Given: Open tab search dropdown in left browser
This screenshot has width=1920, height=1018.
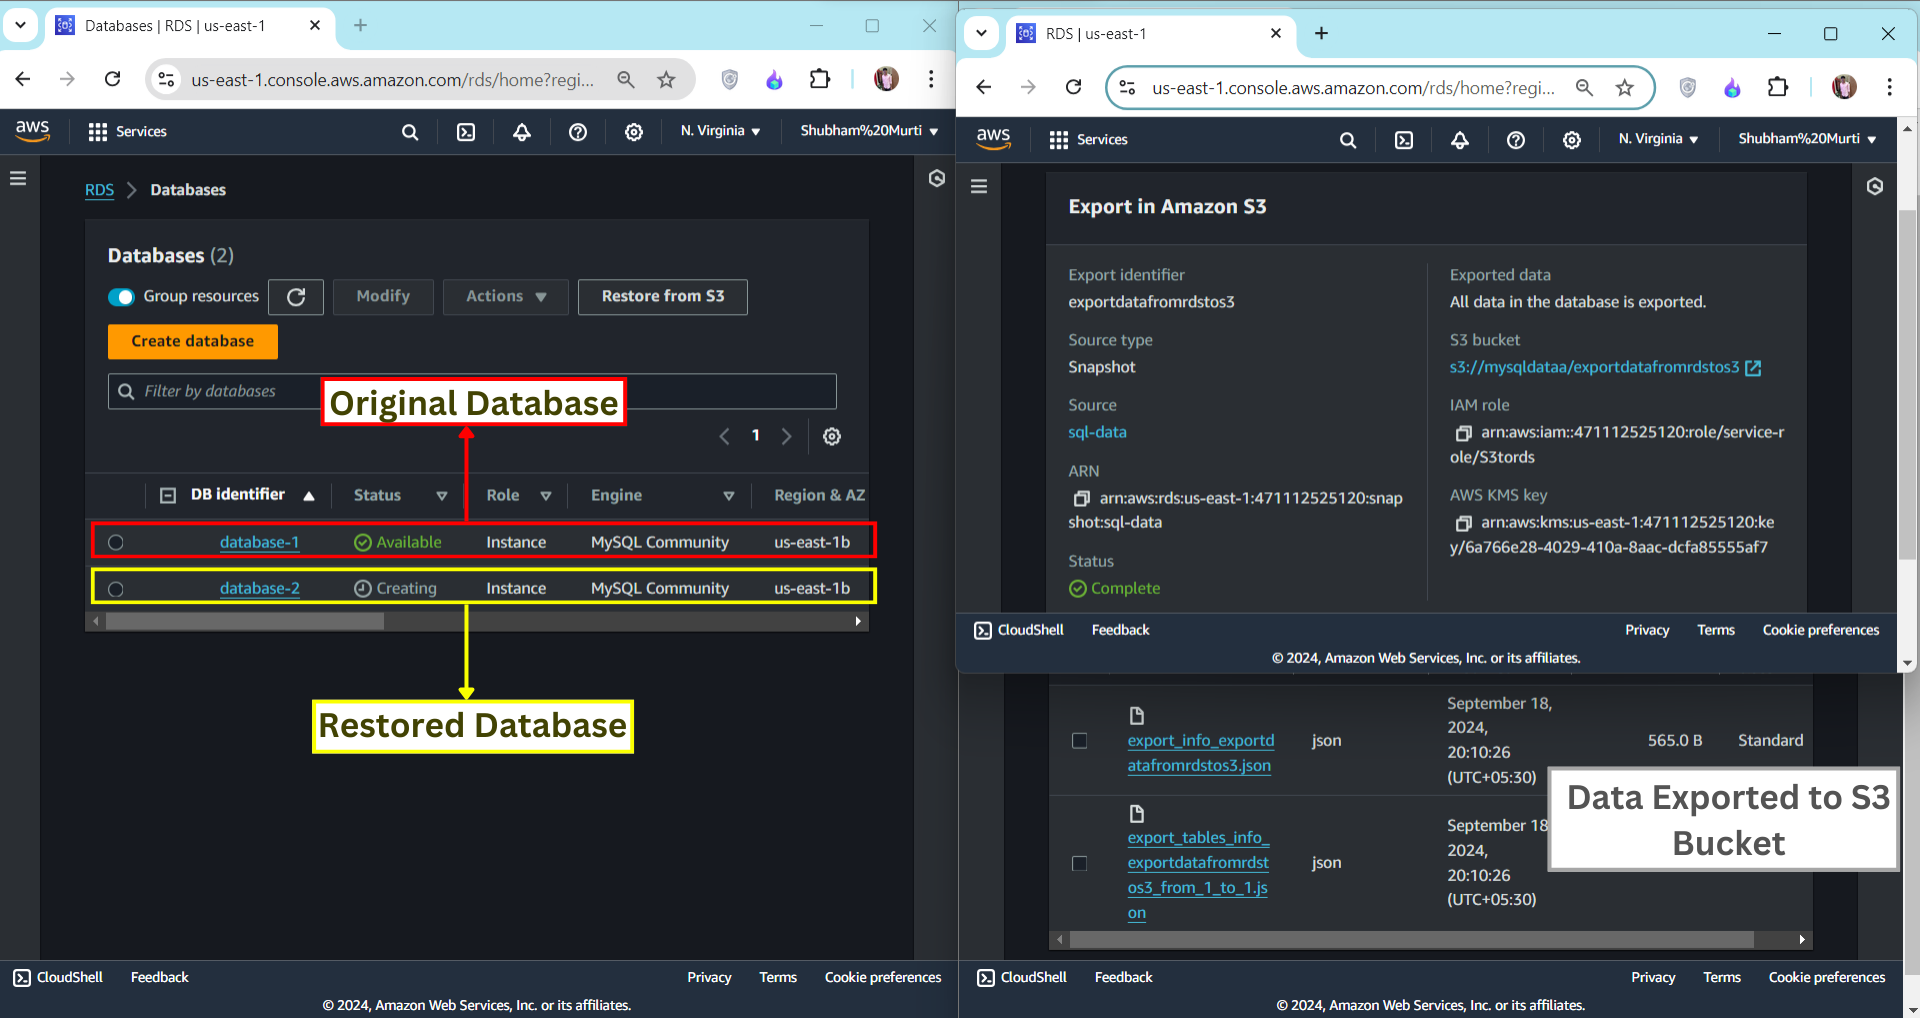Looking at the screenshot, I should (x=20, y=25).
